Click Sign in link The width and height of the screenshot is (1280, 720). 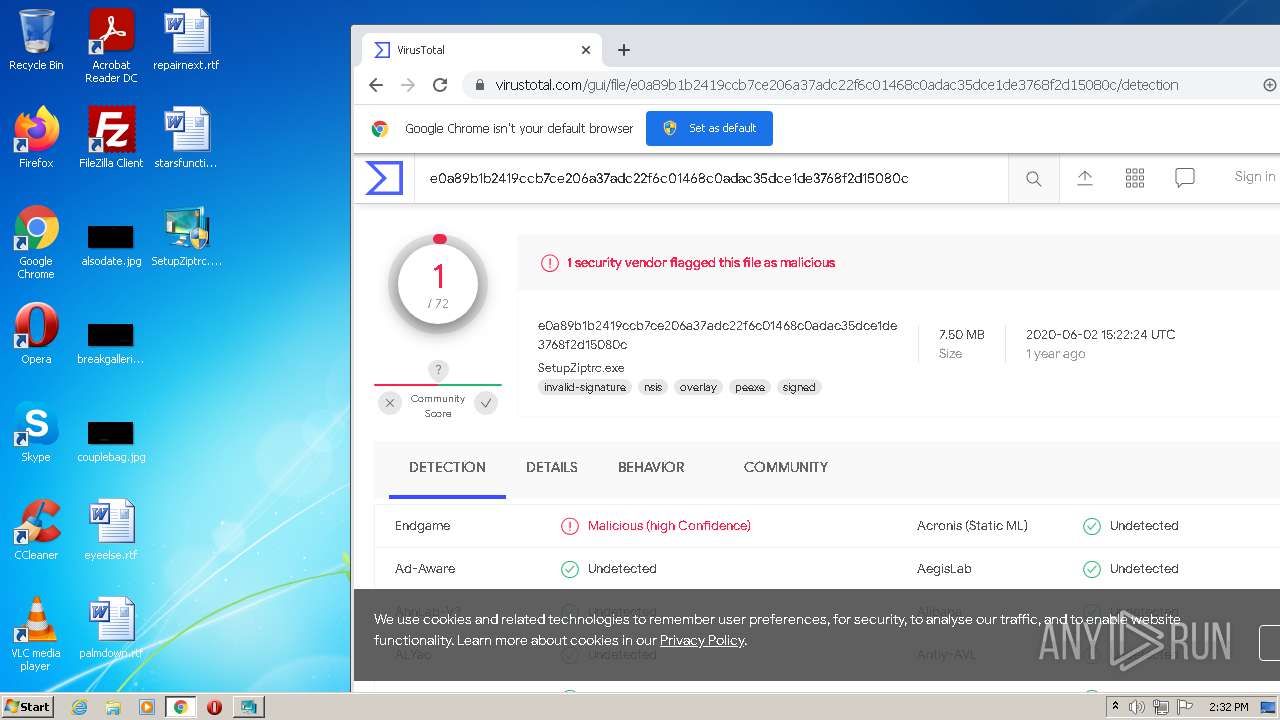(1254, 177)
